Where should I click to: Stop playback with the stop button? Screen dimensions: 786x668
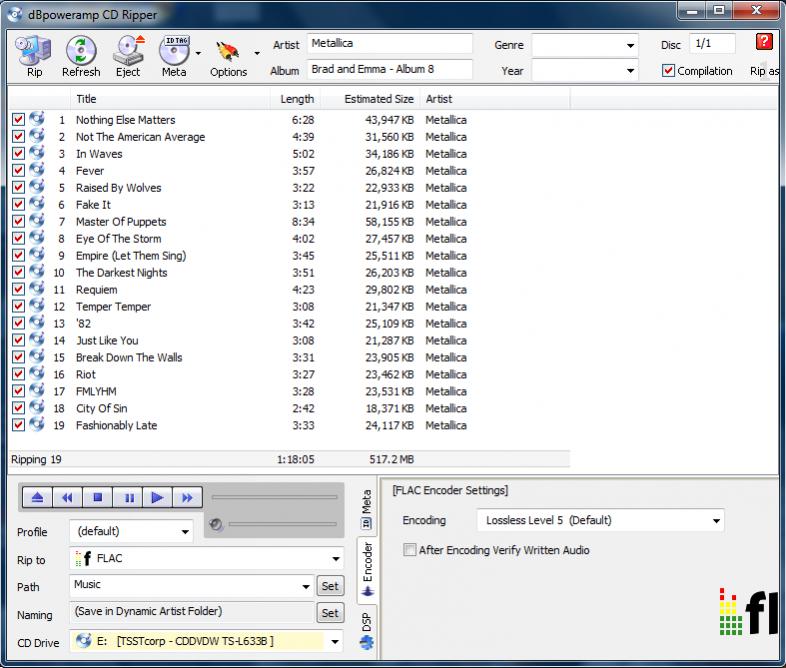pyautogui.click(x=98, y=497)
